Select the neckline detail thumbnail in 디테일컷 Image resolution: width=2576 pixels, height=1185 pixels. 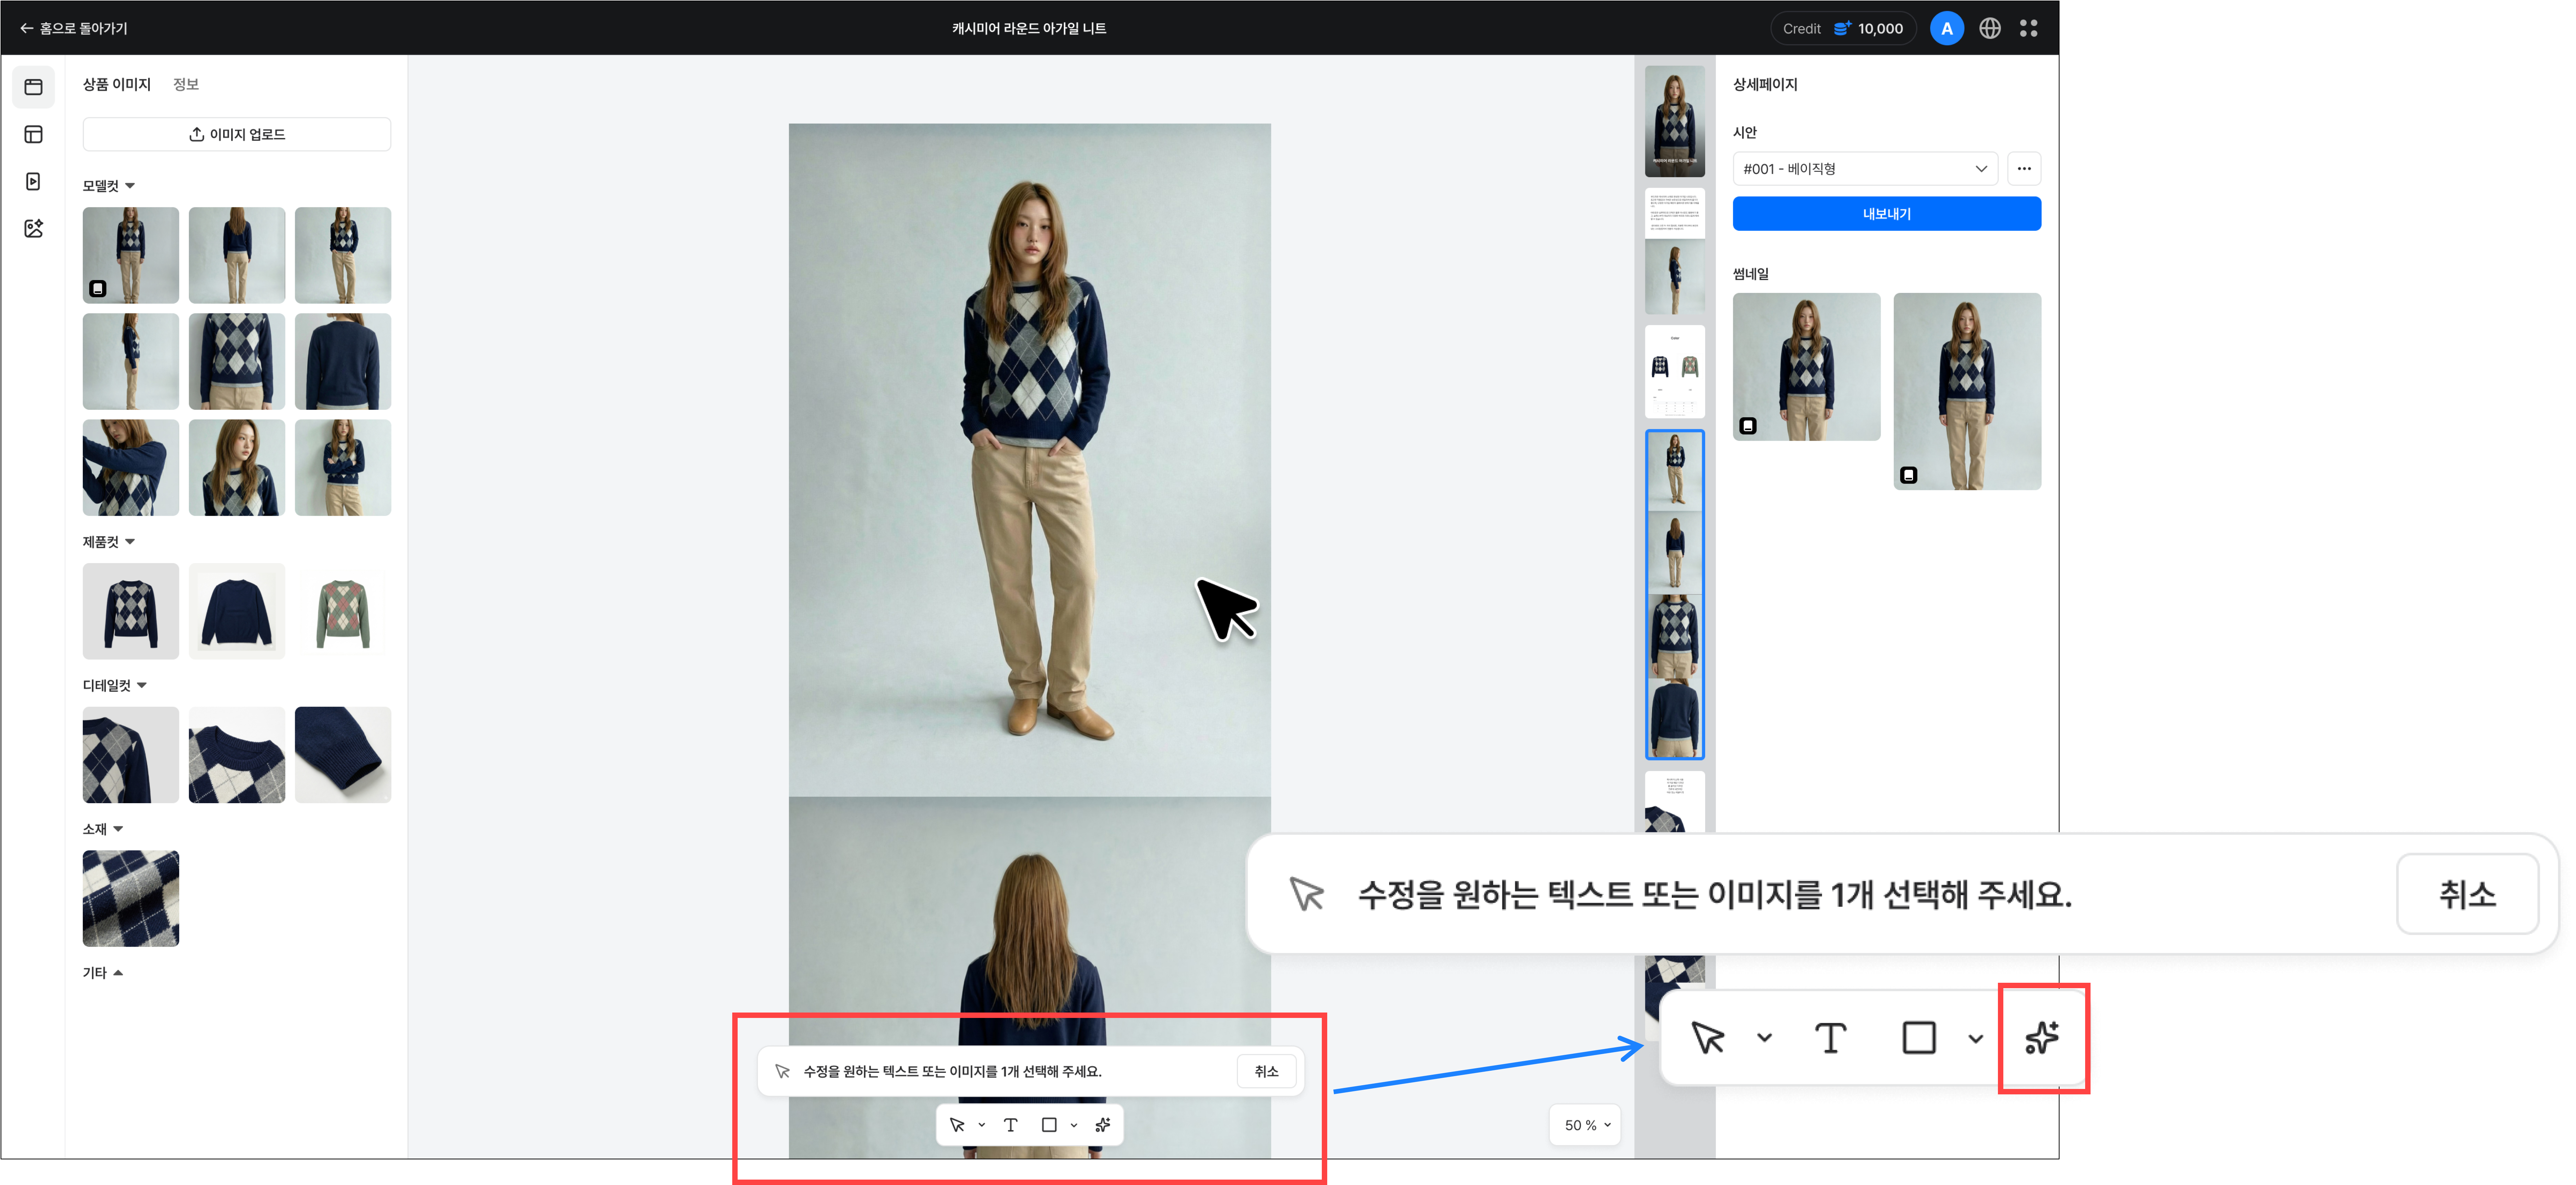237,755
